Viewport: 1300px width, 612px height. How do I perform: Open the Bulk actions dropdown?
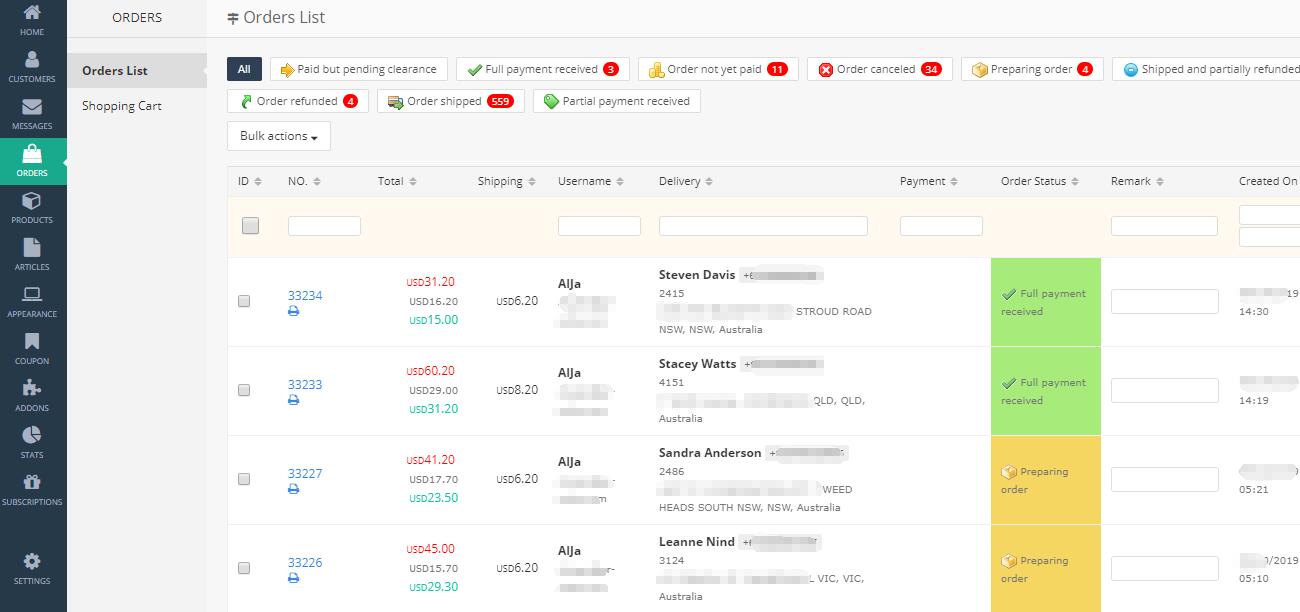(278, 136)
